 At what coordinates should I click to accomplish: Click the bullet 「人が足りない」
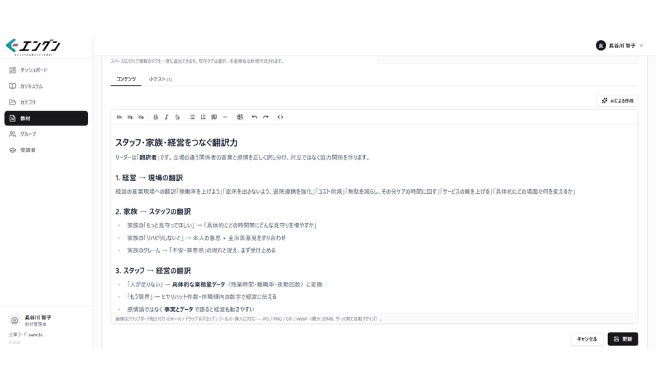tap(225, 285)
